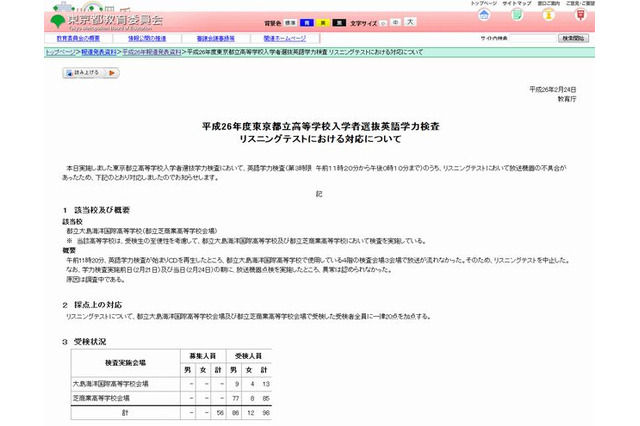Click the page title line 平成26年度東京都立高等学校入学者選抜英語学力検査

click(320, 126)
